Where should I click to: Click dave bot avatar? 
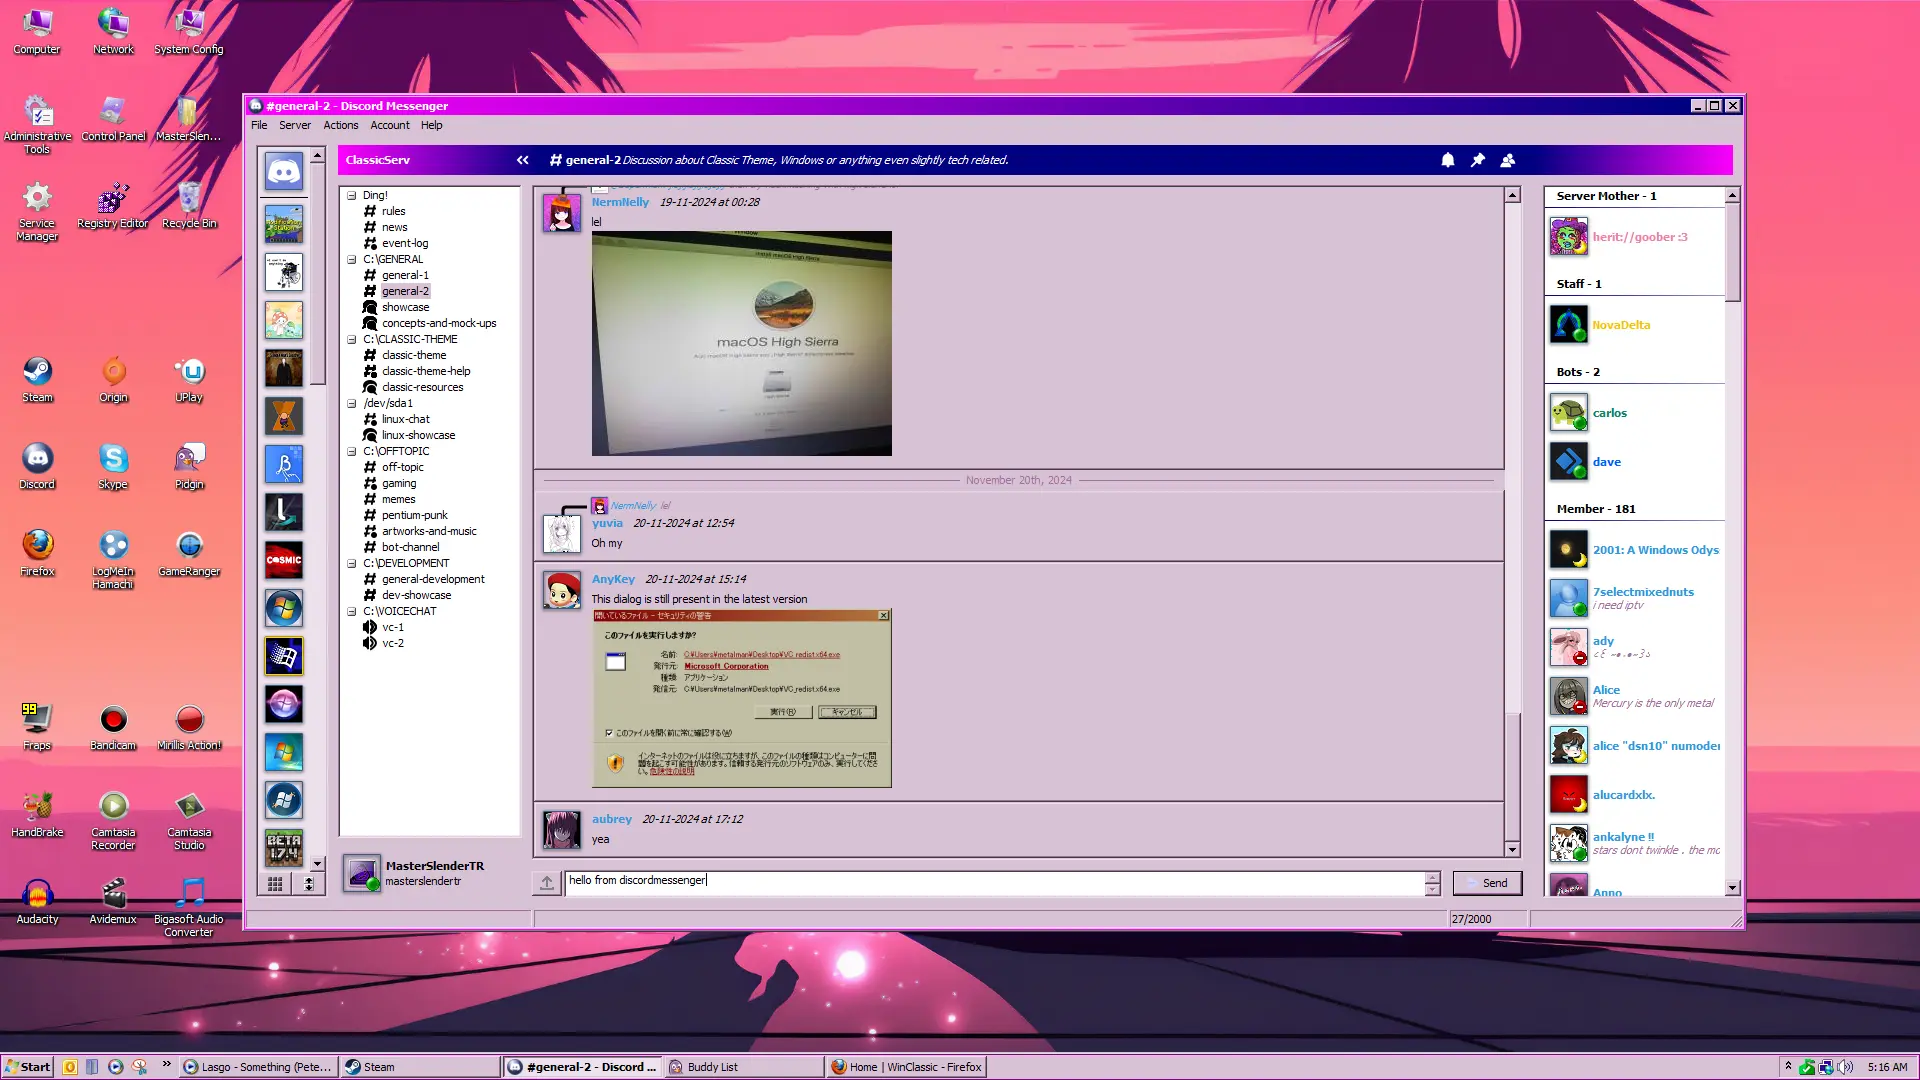coord(1568,462)
